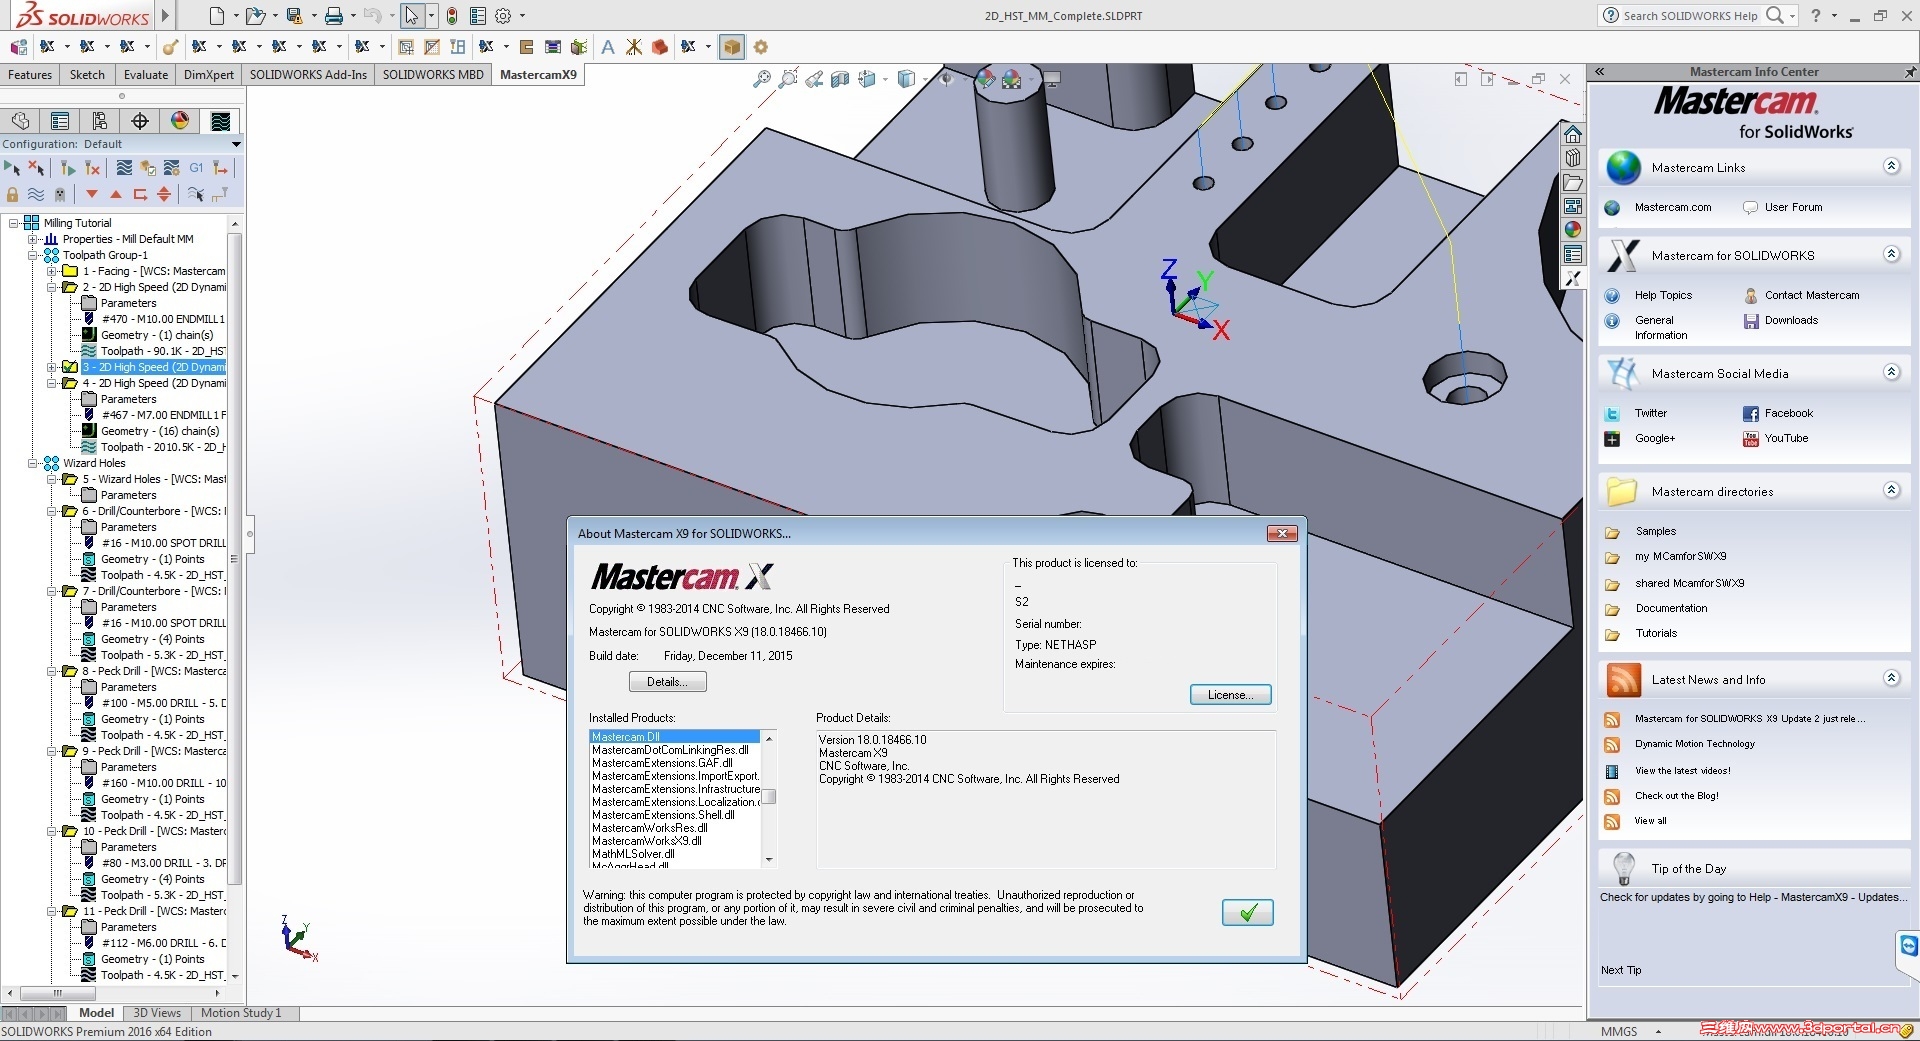
Task: Open the User Forum link
Action: [x=1793, y=208]
